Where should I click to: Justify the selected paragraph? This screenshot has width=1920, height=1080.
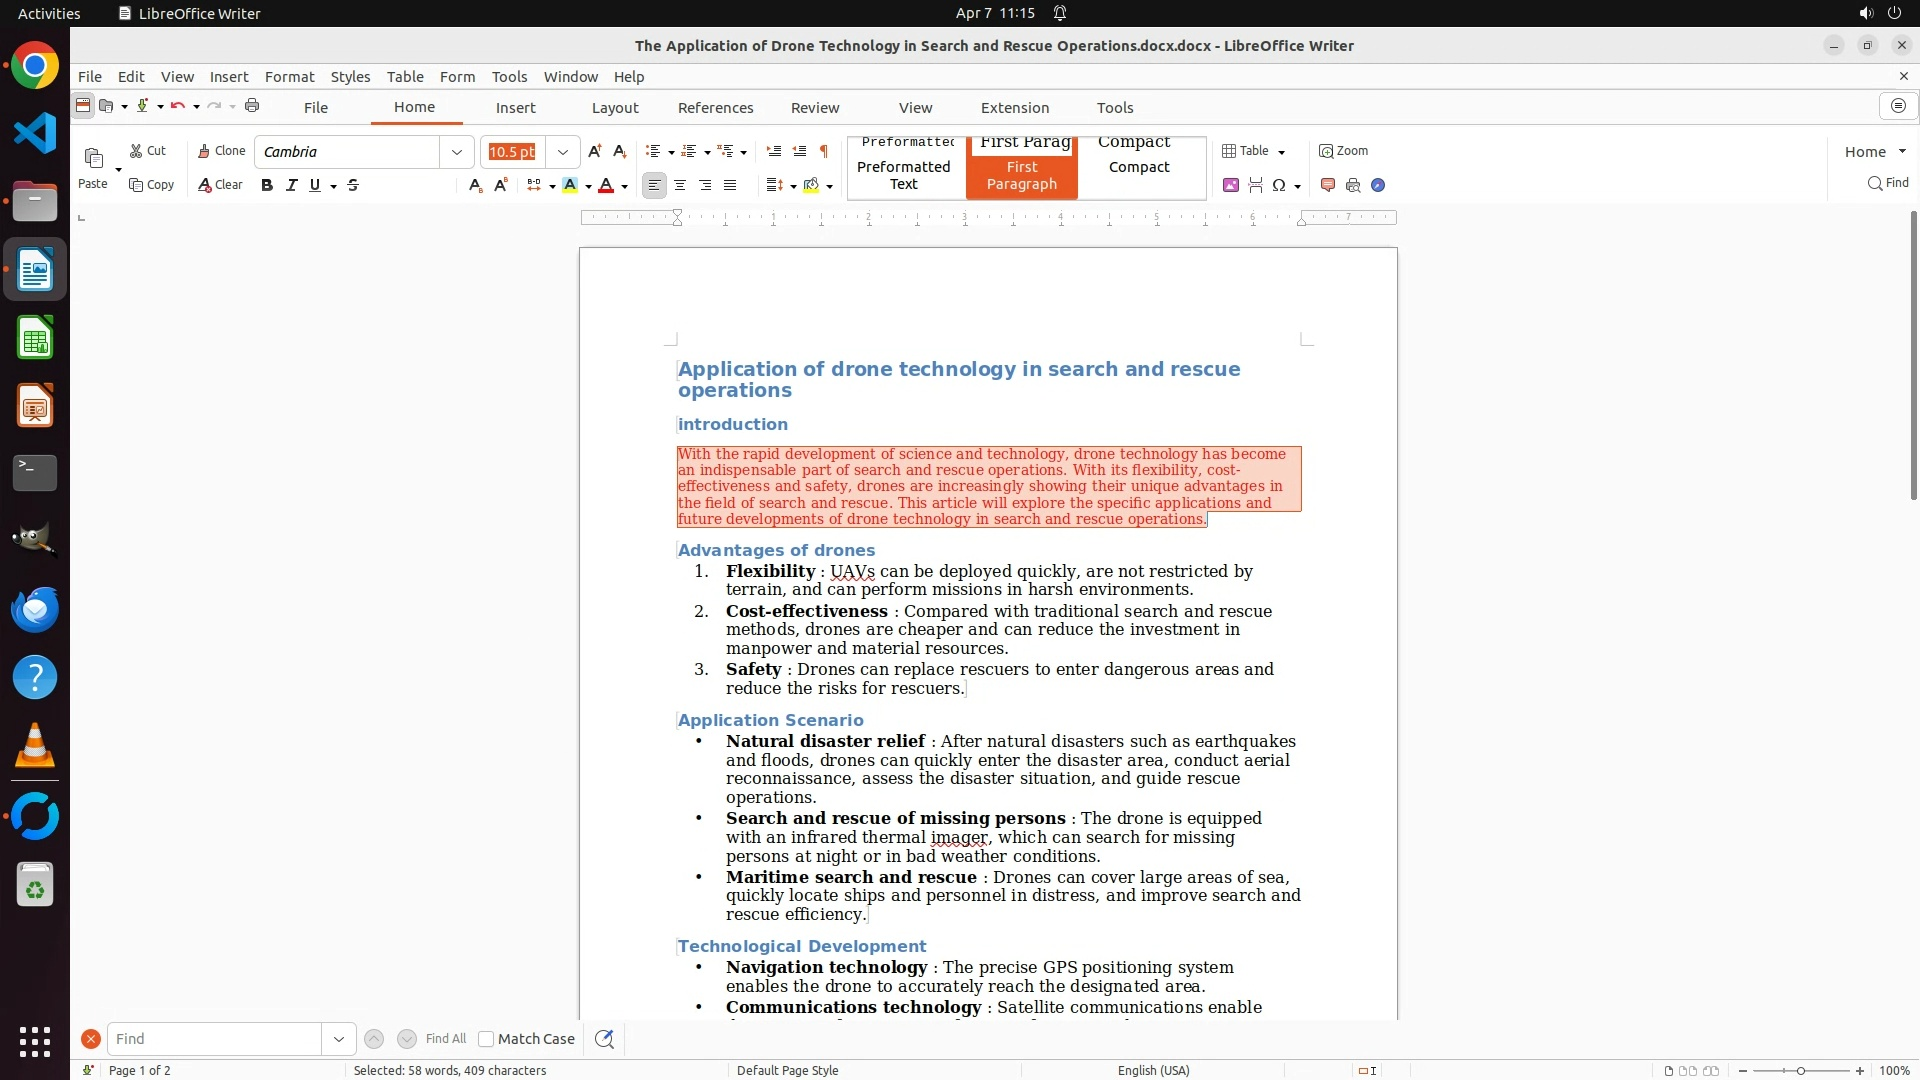730,185
